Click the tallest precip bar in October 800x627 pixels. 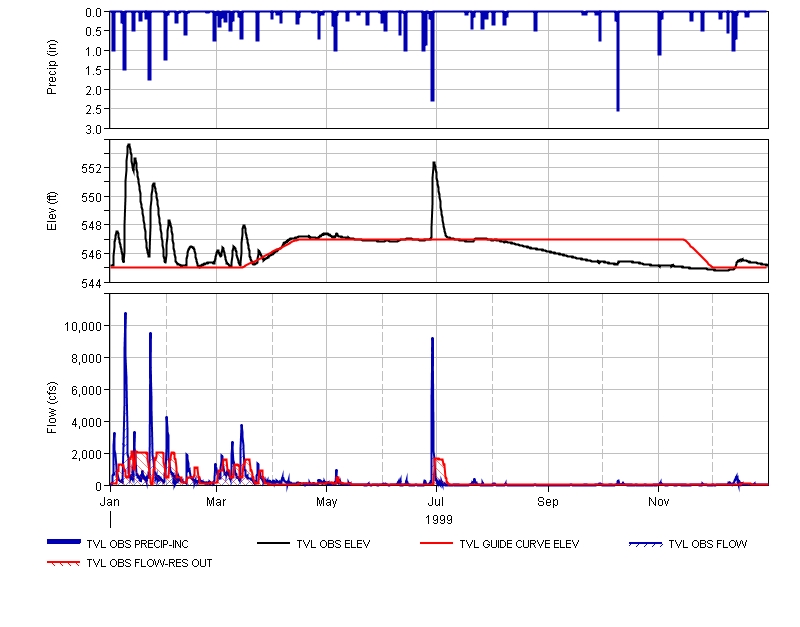coord(618,61)
